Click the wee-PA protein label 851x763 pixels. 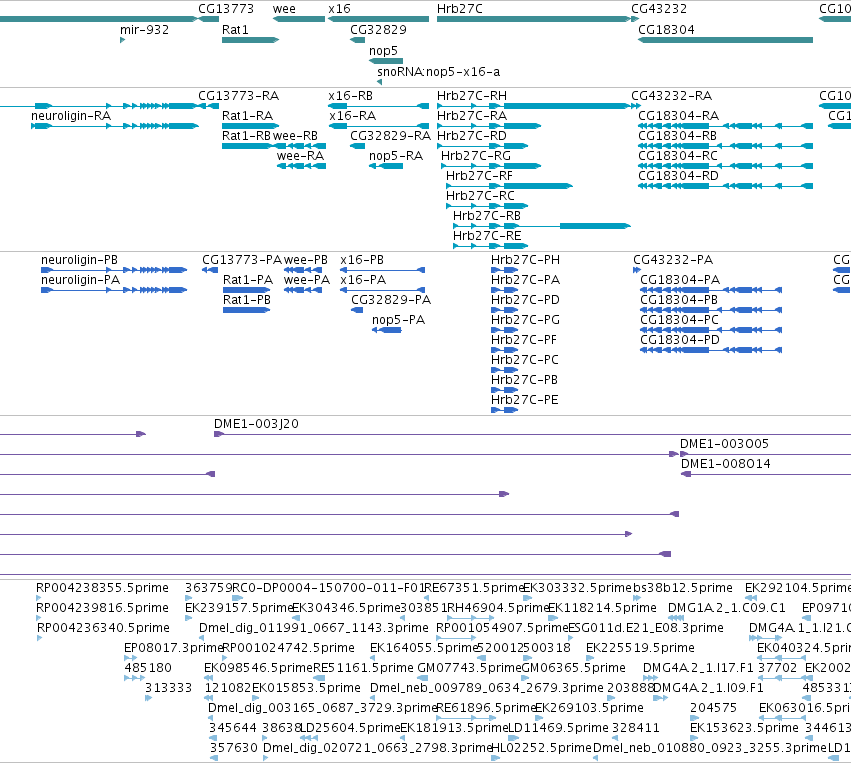[x=307, y=281]
